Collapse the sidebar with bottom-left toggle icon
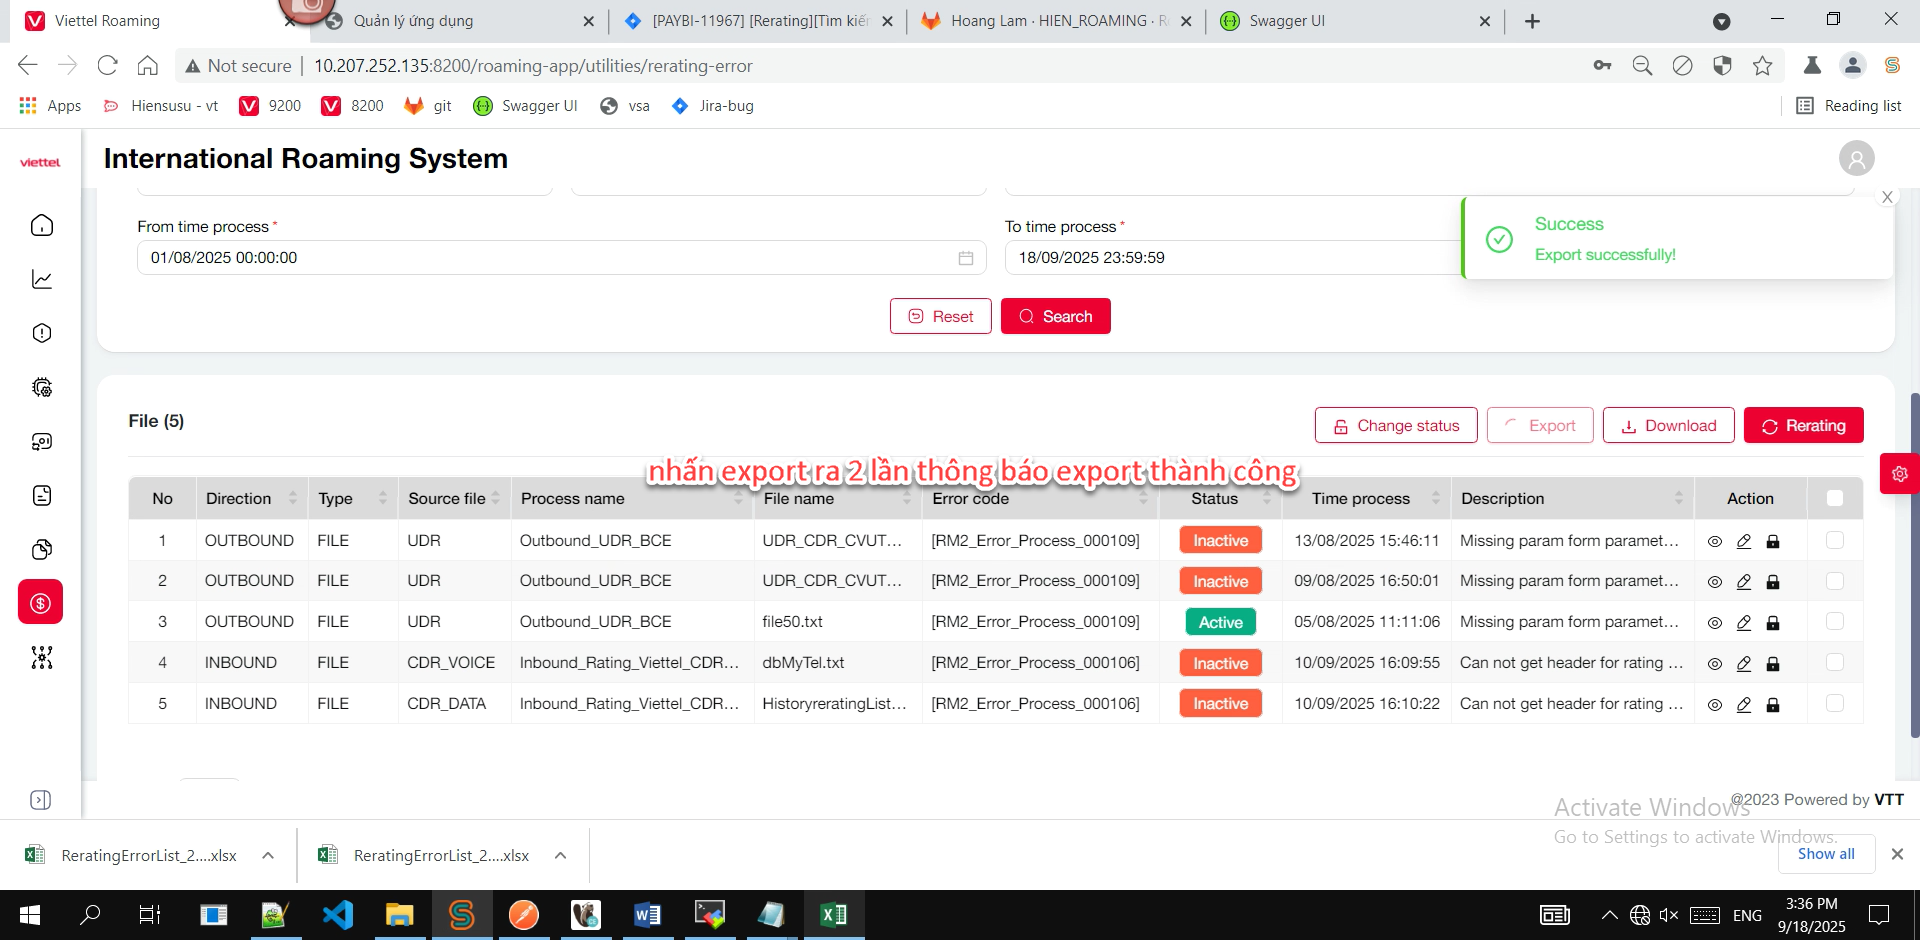This screenshot has width=1920, height=940. 41,800
